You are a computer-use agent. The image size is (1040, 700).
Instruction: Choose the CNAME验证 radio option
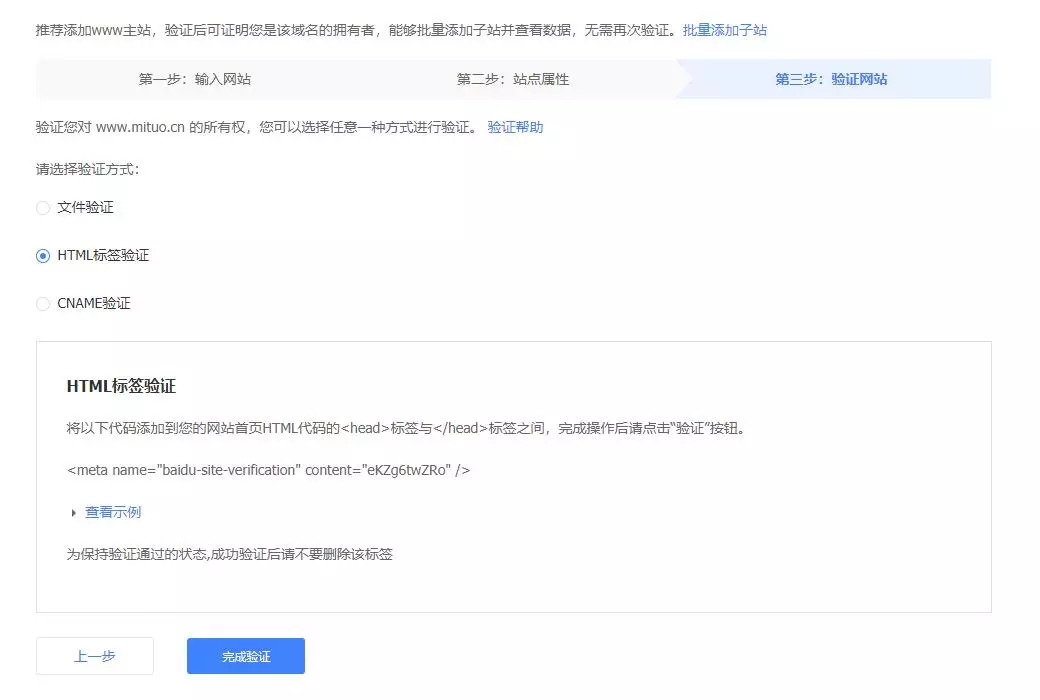click(43, 304)
